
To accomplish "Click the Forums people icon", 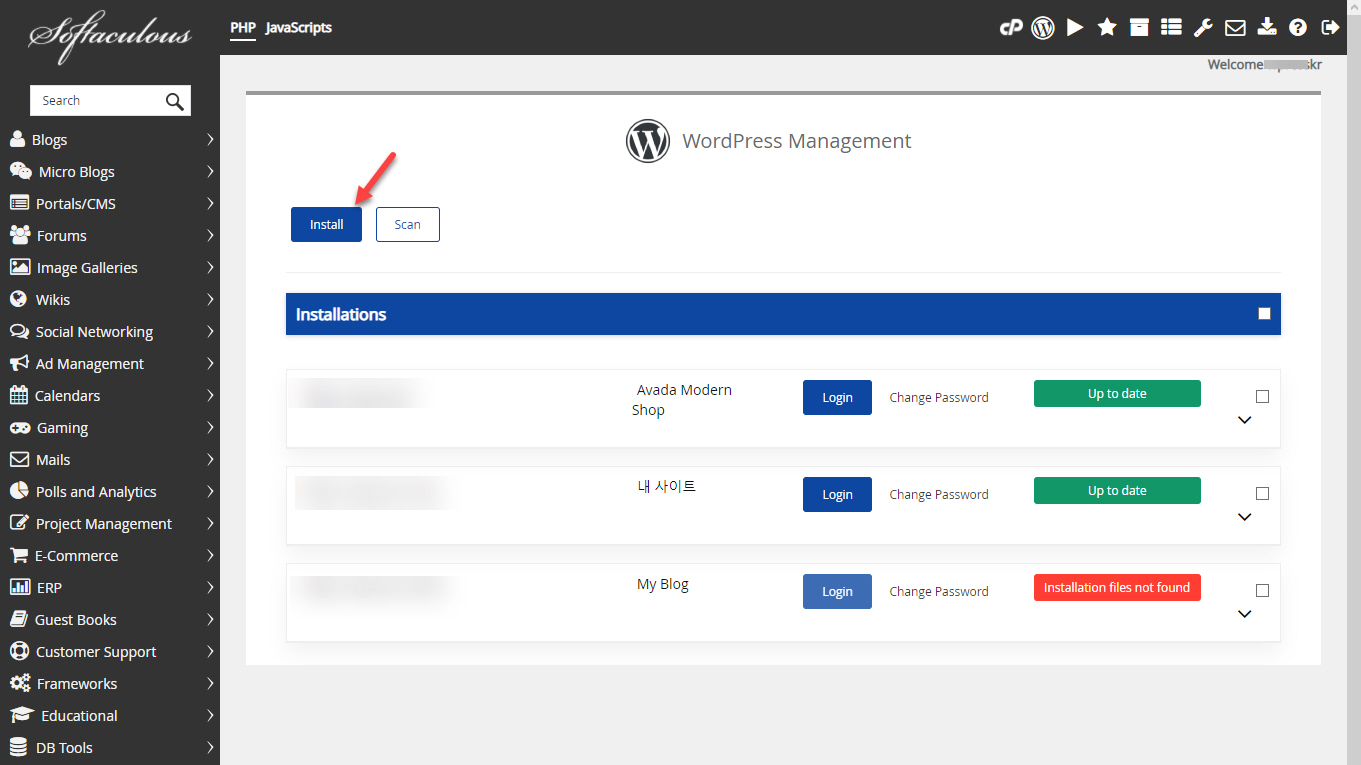I will (x=20, y=235).
